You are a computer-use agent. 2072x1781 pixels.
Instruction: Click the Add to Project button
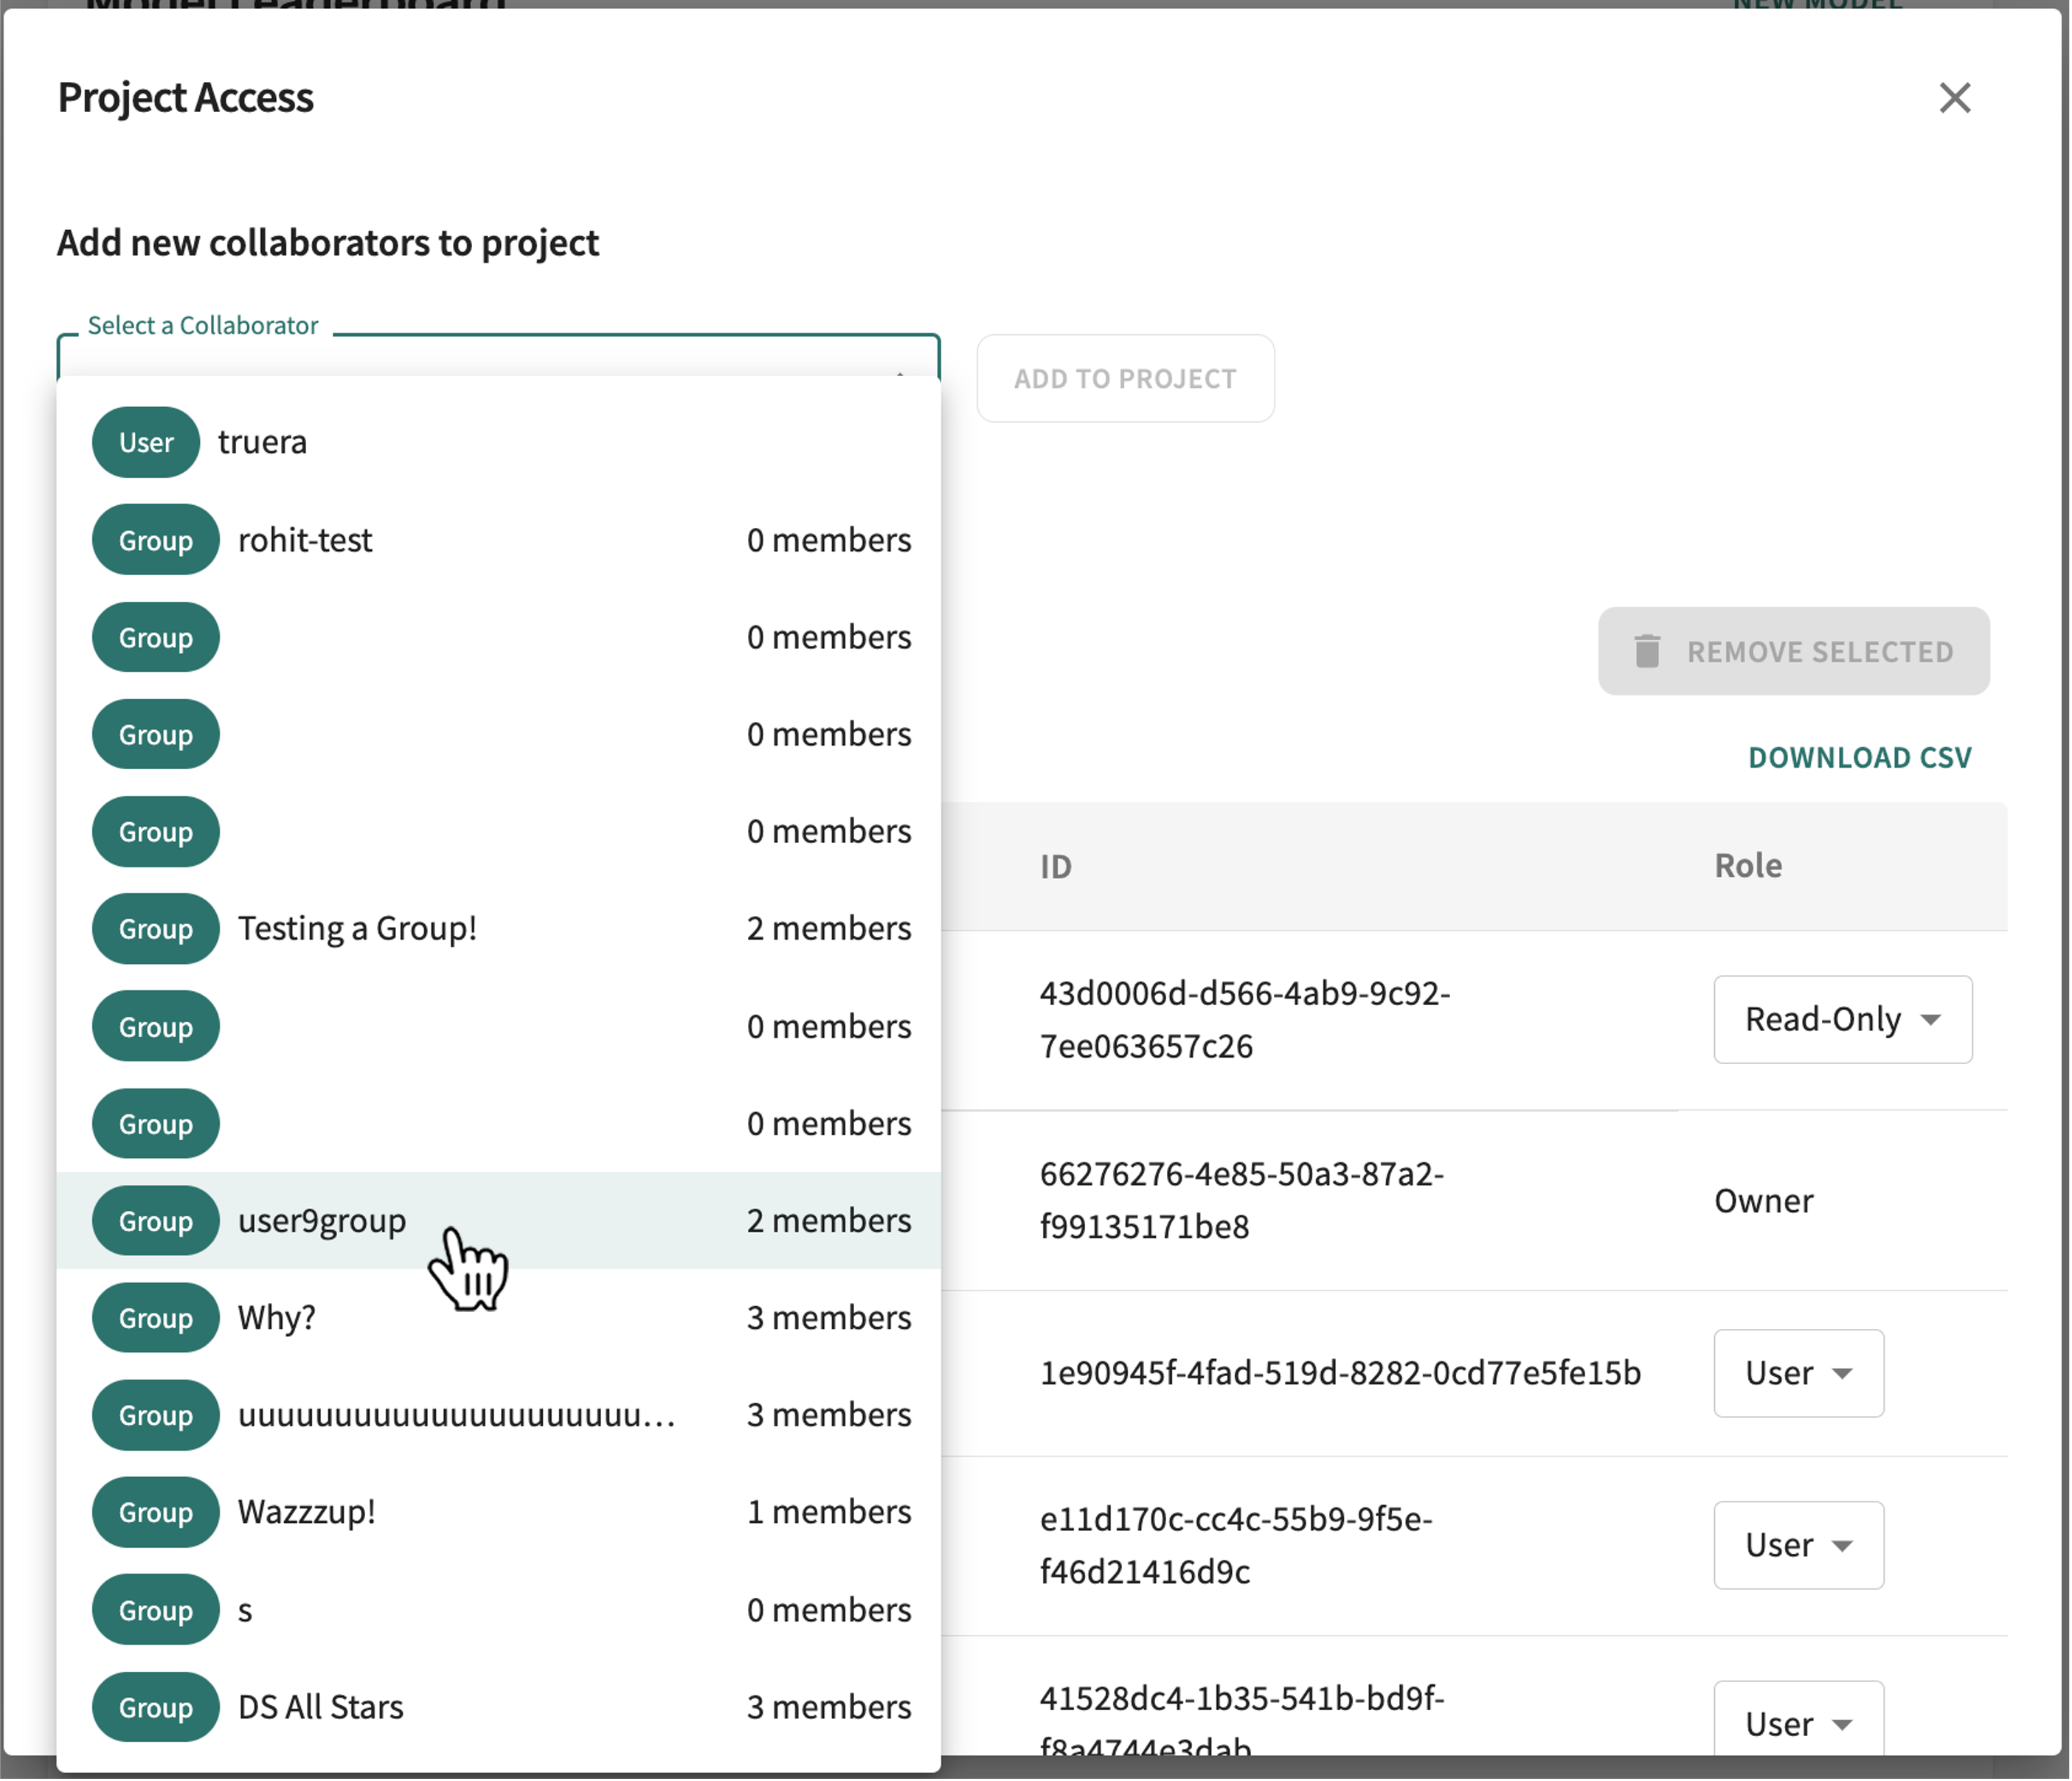coord(1125,378)
